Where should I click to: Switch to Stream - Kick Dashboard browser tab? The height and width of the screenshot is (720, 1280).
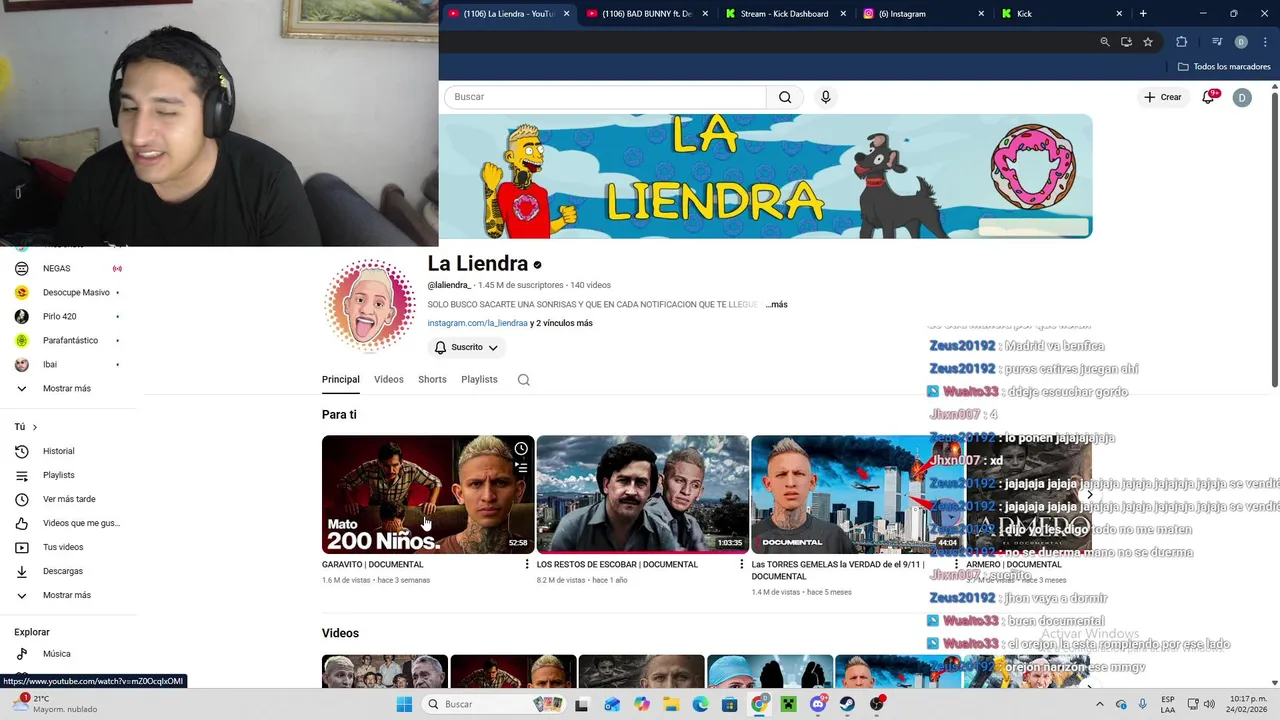click(784, 14)
